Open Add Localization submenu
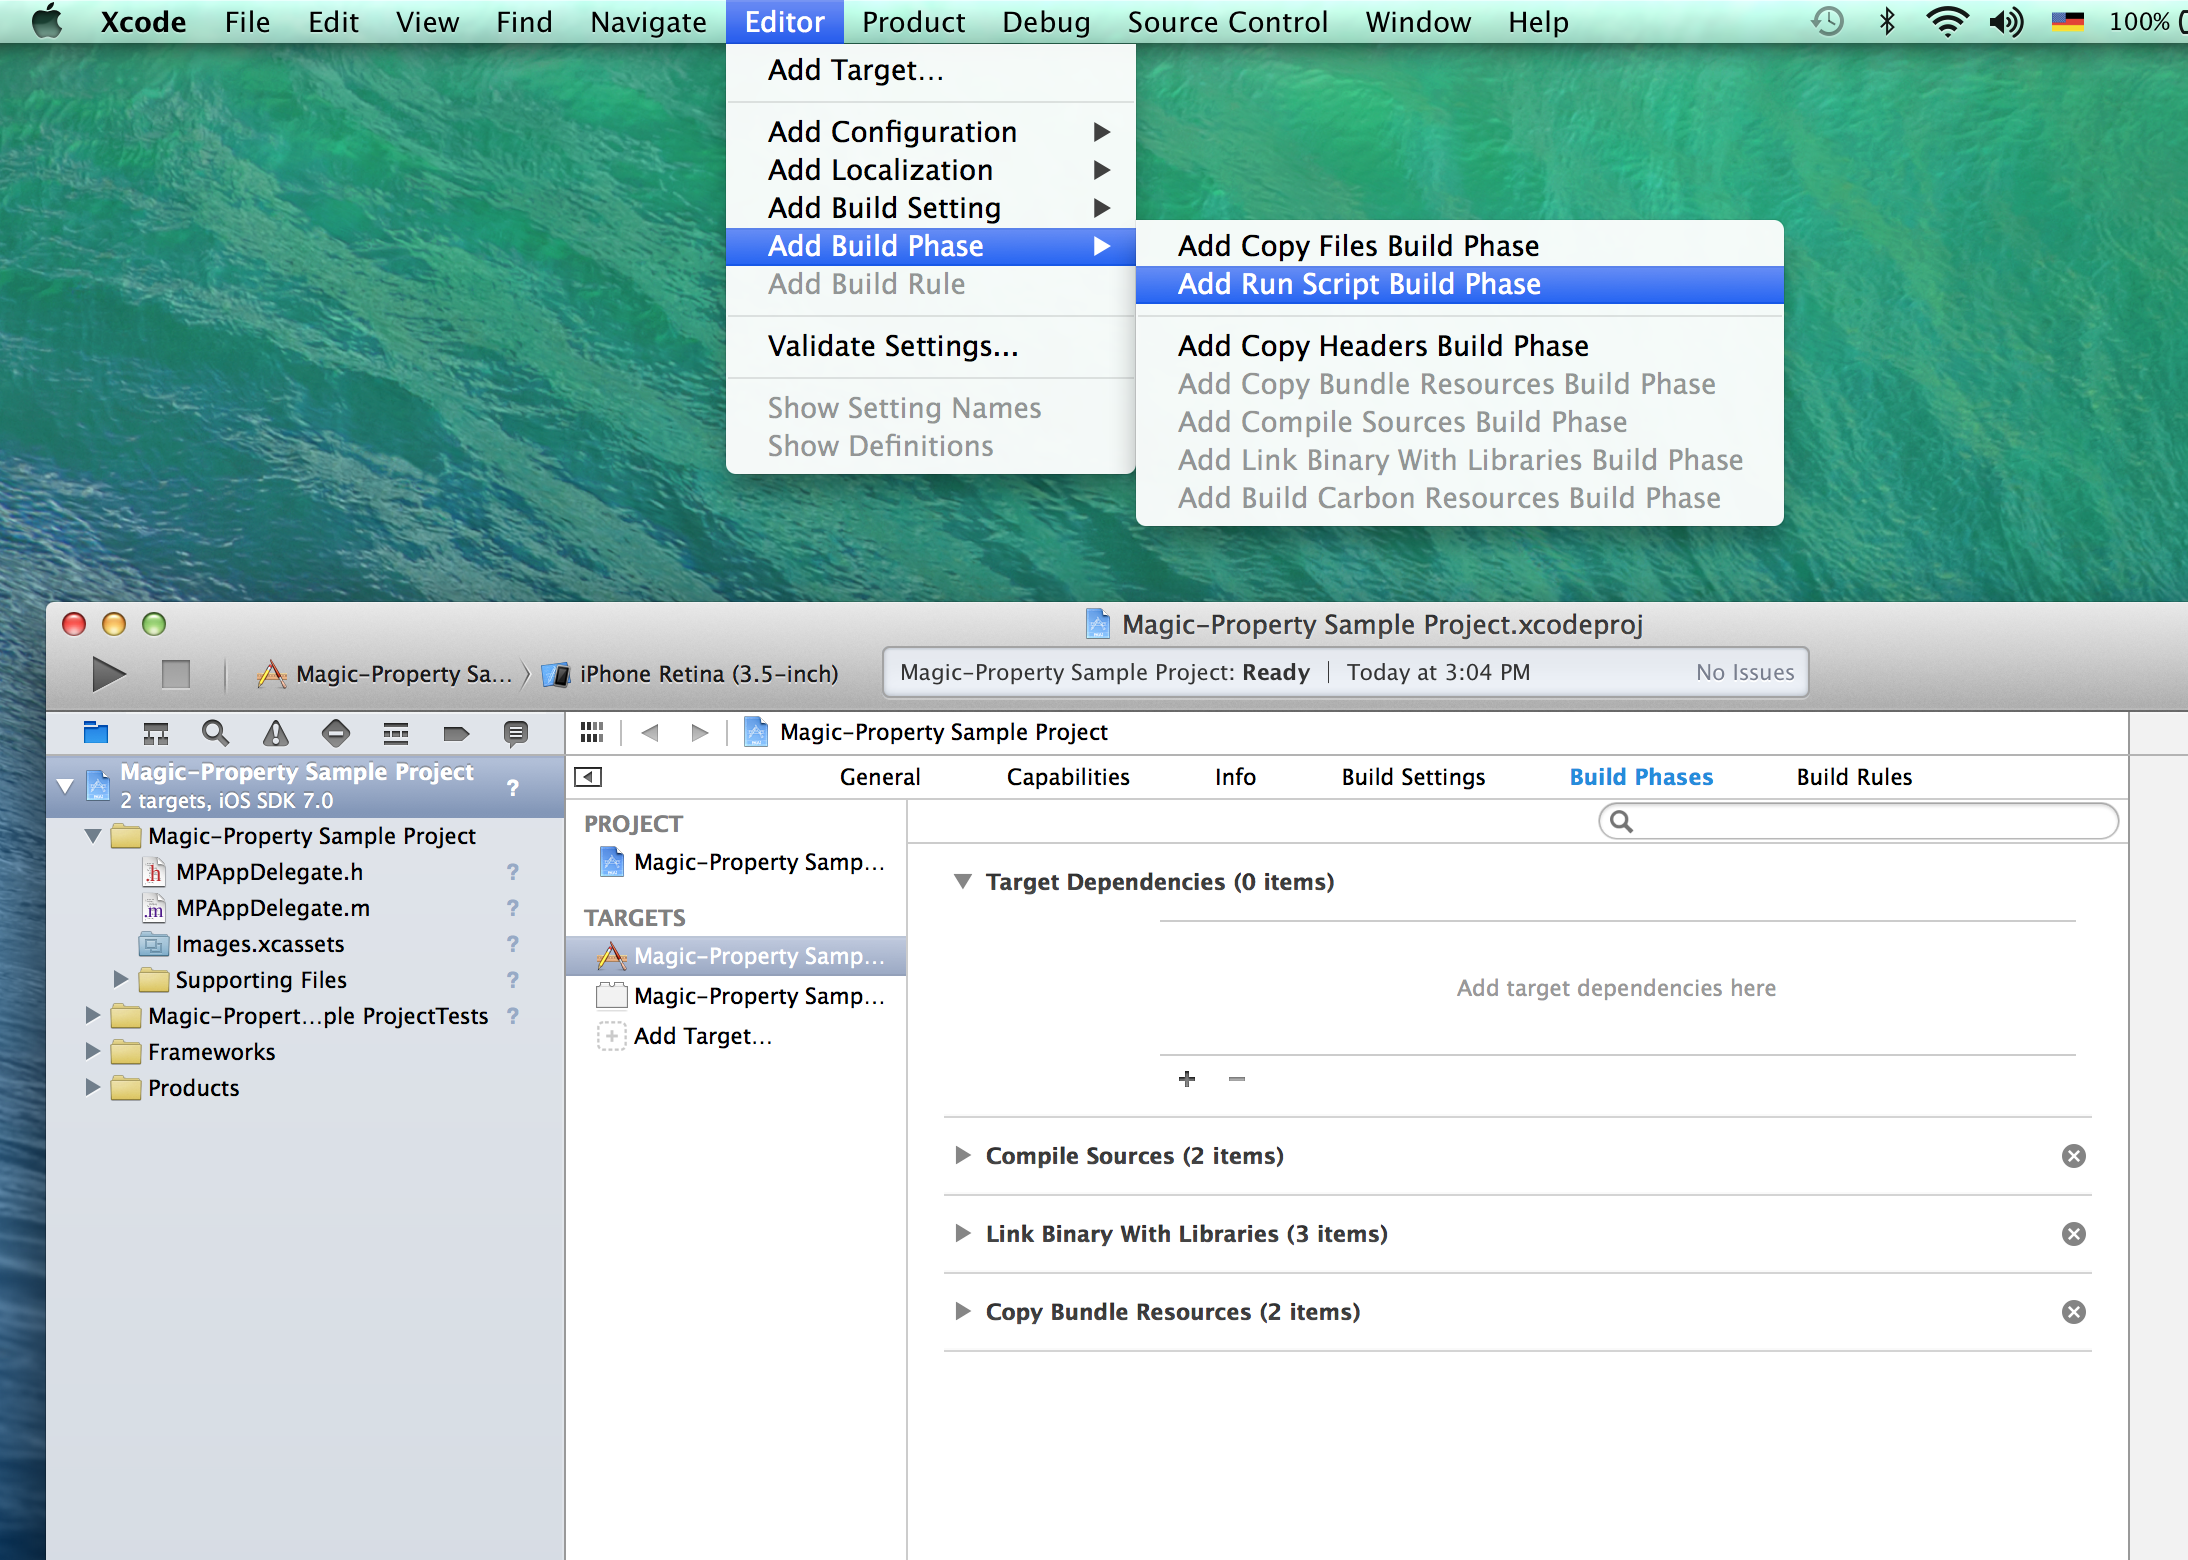 (930, 170)
